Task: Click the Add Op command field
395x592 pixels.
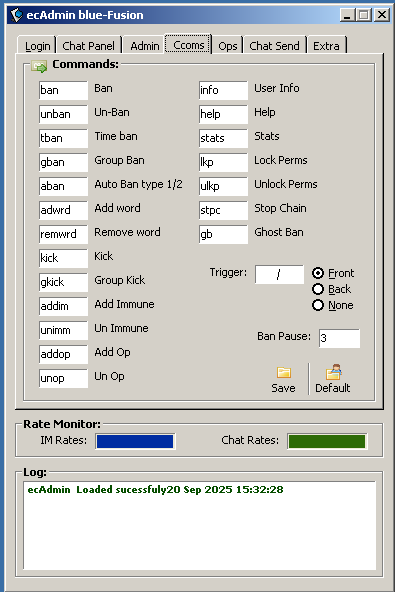Action: [x=63, y=354]
